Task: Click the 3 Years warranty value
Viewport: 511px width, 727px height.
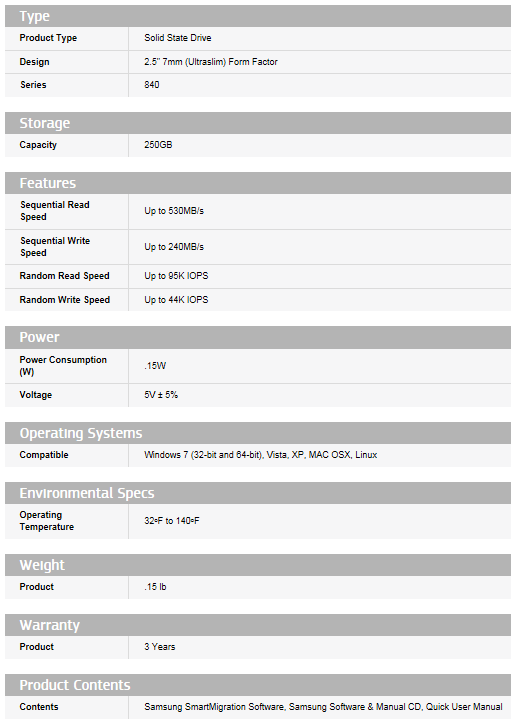Action: (160, 647)
